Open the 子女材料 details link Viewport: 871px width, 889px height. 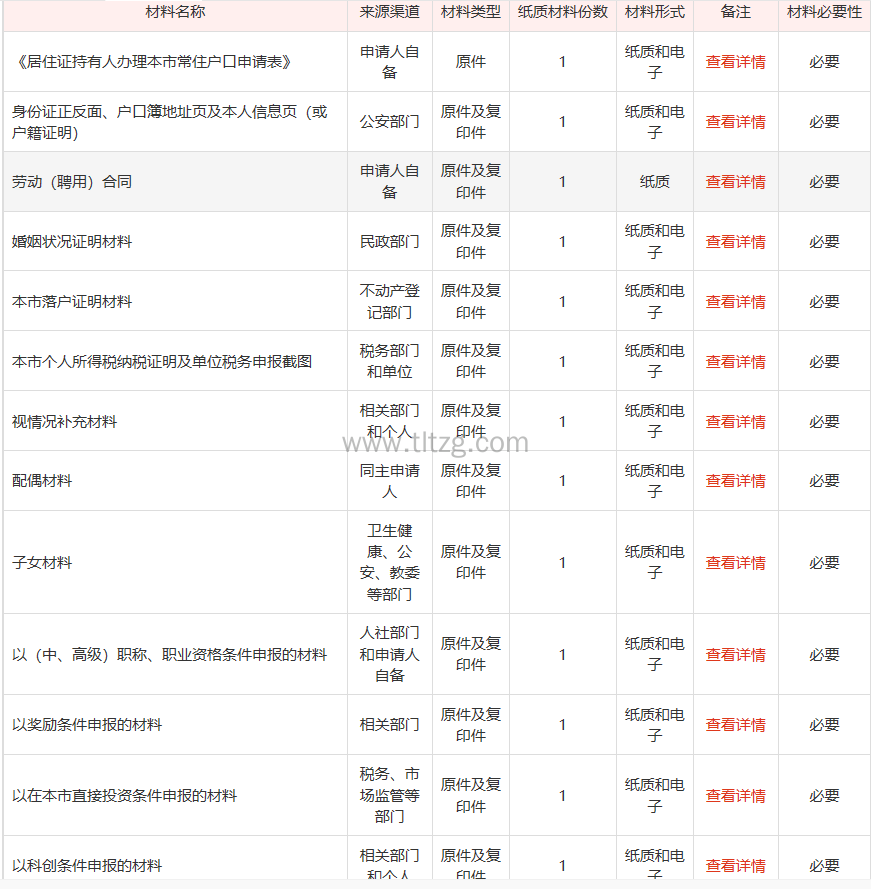coord(735,563)
